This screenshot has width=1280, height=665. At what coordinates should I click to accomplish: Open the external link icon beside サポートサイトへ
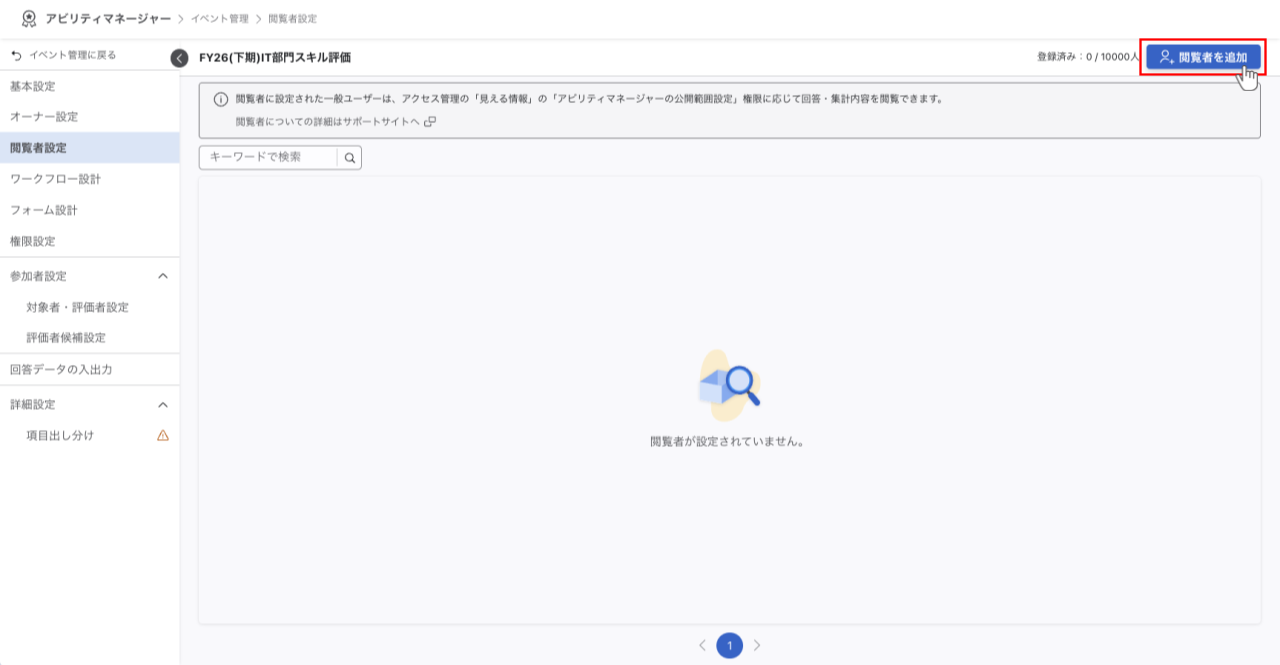(430, 121)
